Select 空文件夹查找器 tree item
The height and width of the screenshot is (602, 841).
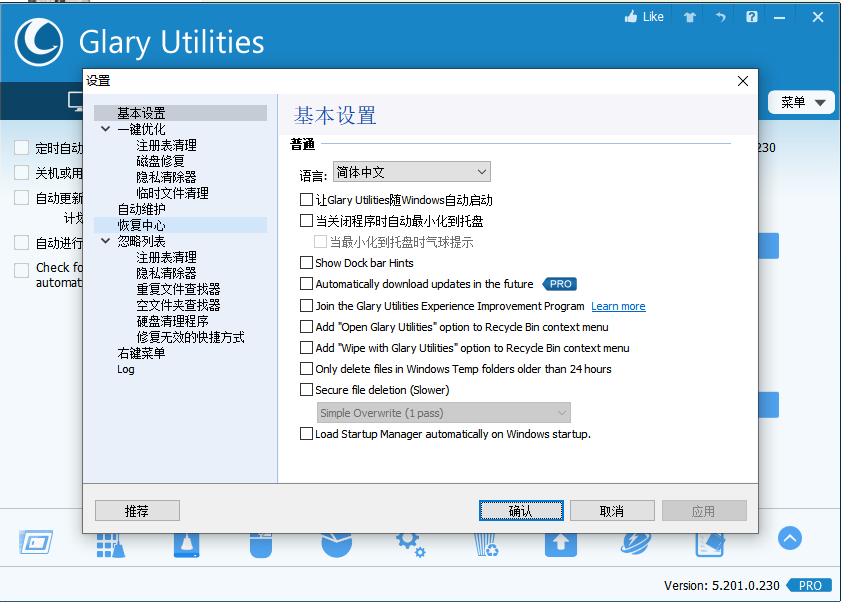coord(178,305)
